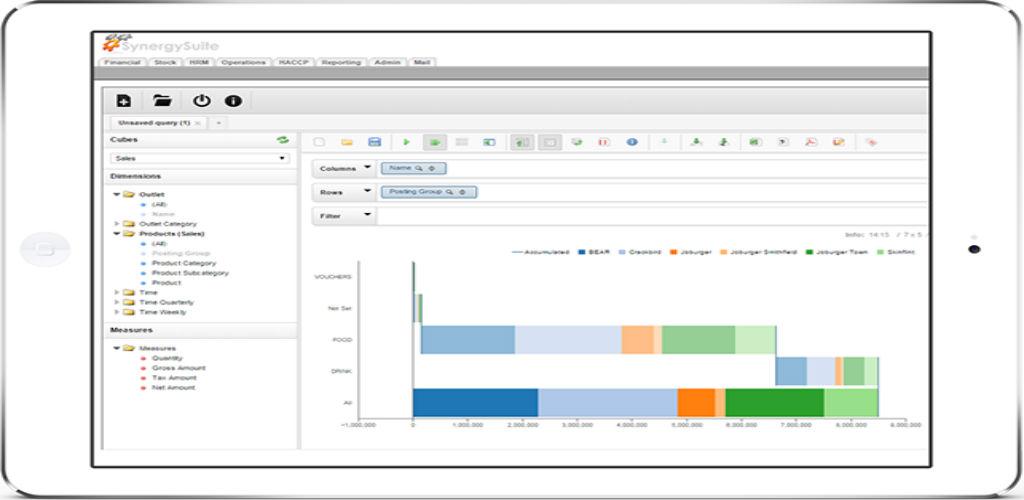Select Net Amount measure
Viewport: 1024px width, 500px height.
[173, 388]
